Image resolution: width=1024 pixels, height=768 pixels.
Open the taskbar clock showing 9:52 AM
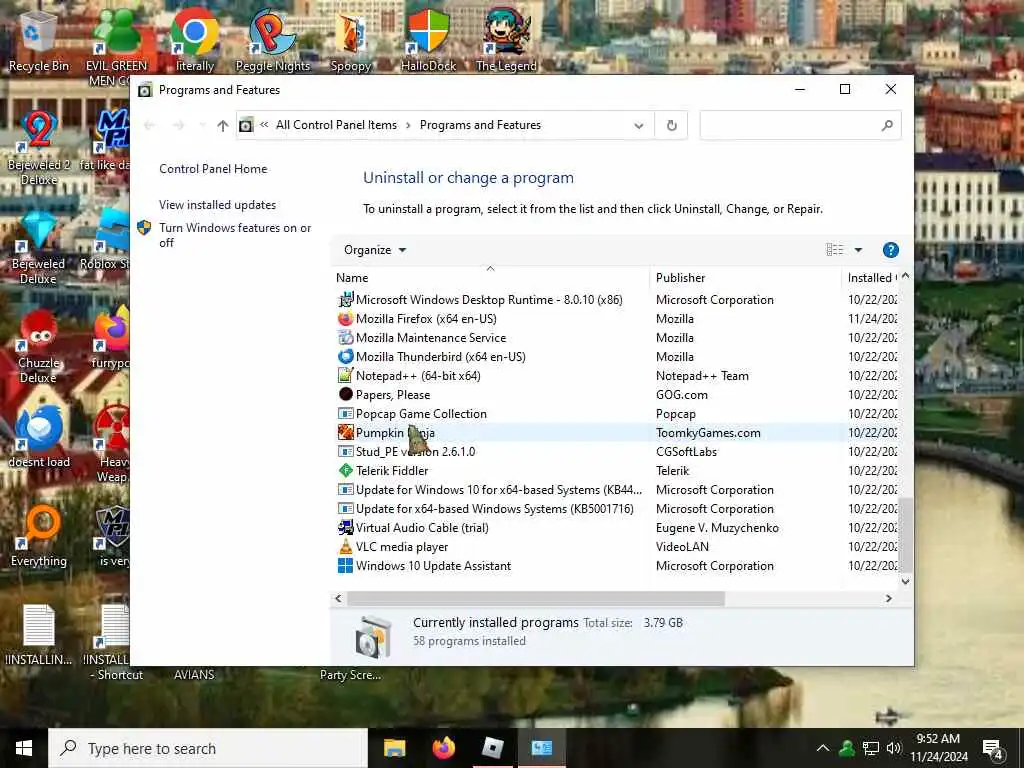(938, 748)
